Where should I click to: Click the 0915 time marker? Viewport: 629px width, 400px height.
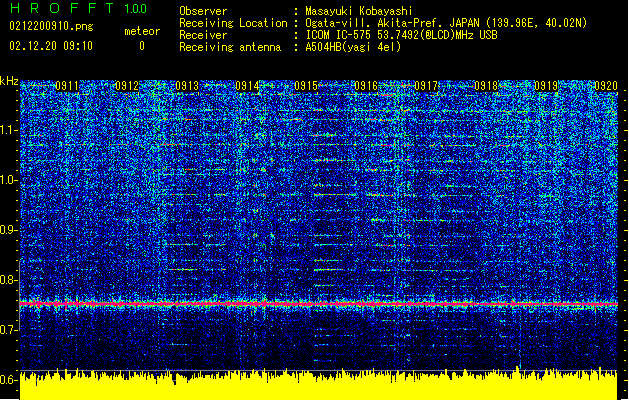(x=306, y=86)
